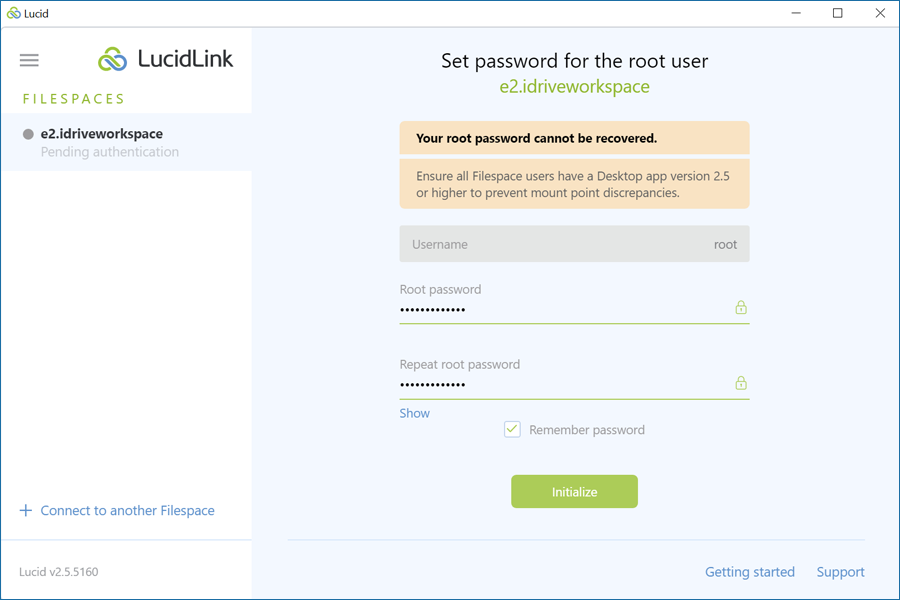Click lock icon in Root password field
The image size is (900, 600).
point(741,307)
